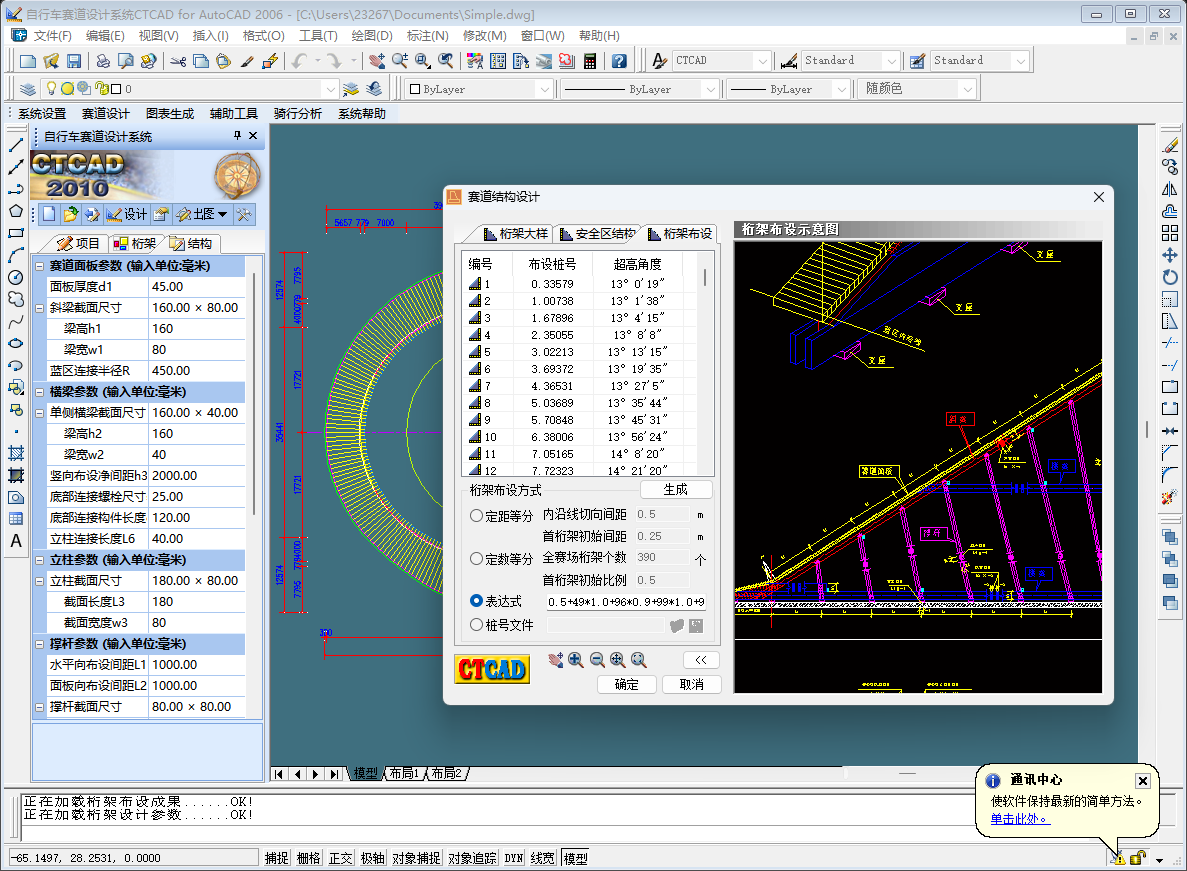Click the communication center tray icon
This screenshot has width=1187, height=871.
point(1118,857)
